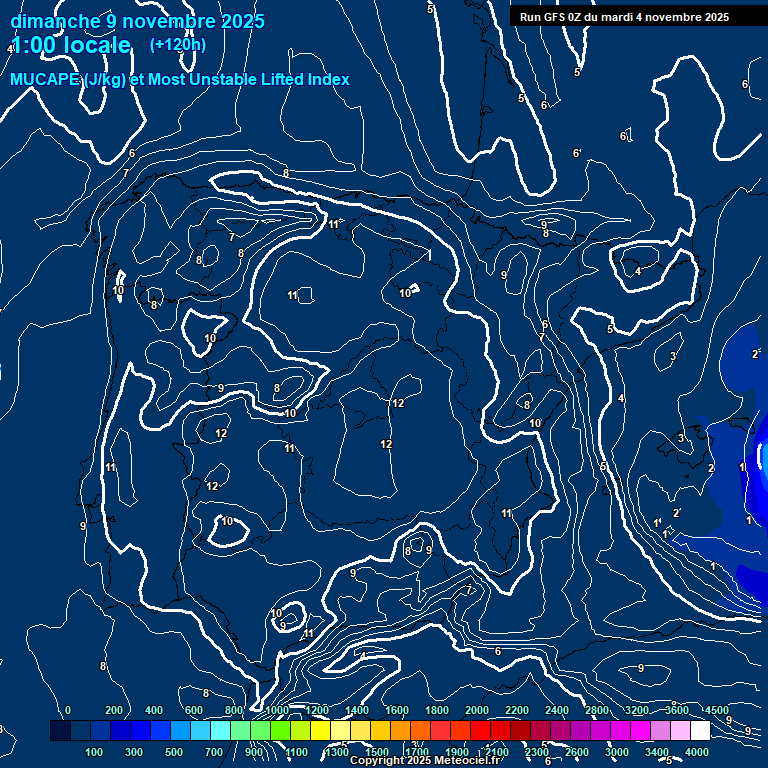Select the red swatch between 2000 and 2100
This screenshot has height=768, width=768.
pos(480,730)
